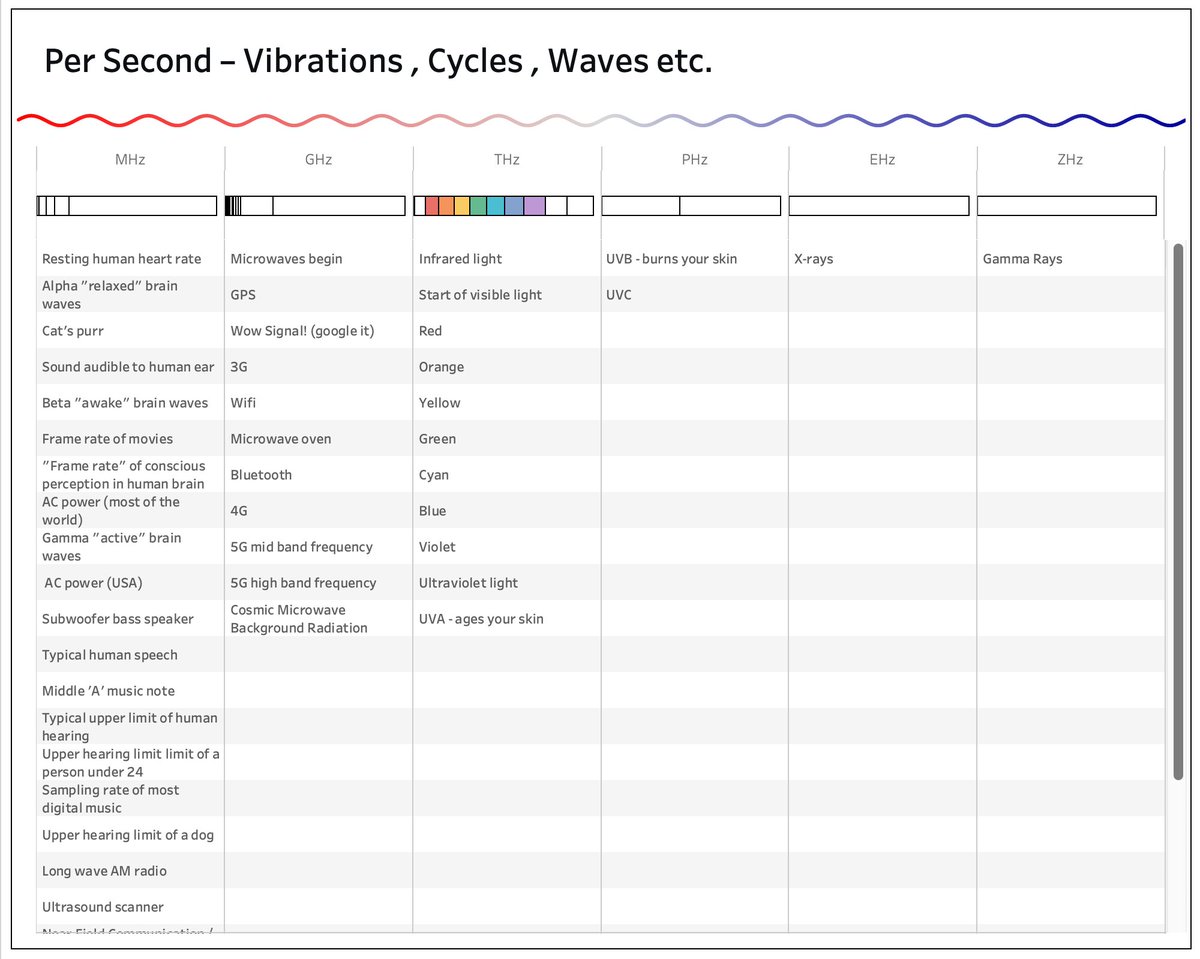Select 'UVA - ages your skin' entry
1200x959 pixels.
point(481,619)
